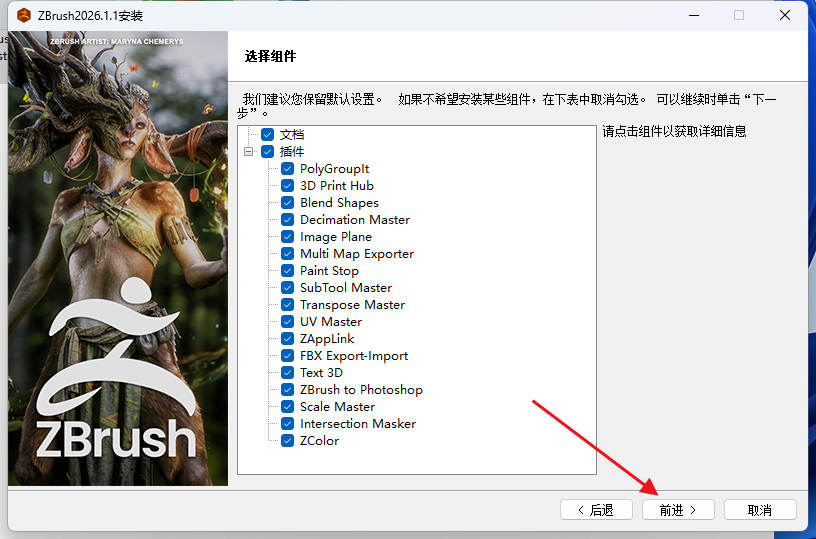Toggle the Text 3D checkbox

point(287,373)
